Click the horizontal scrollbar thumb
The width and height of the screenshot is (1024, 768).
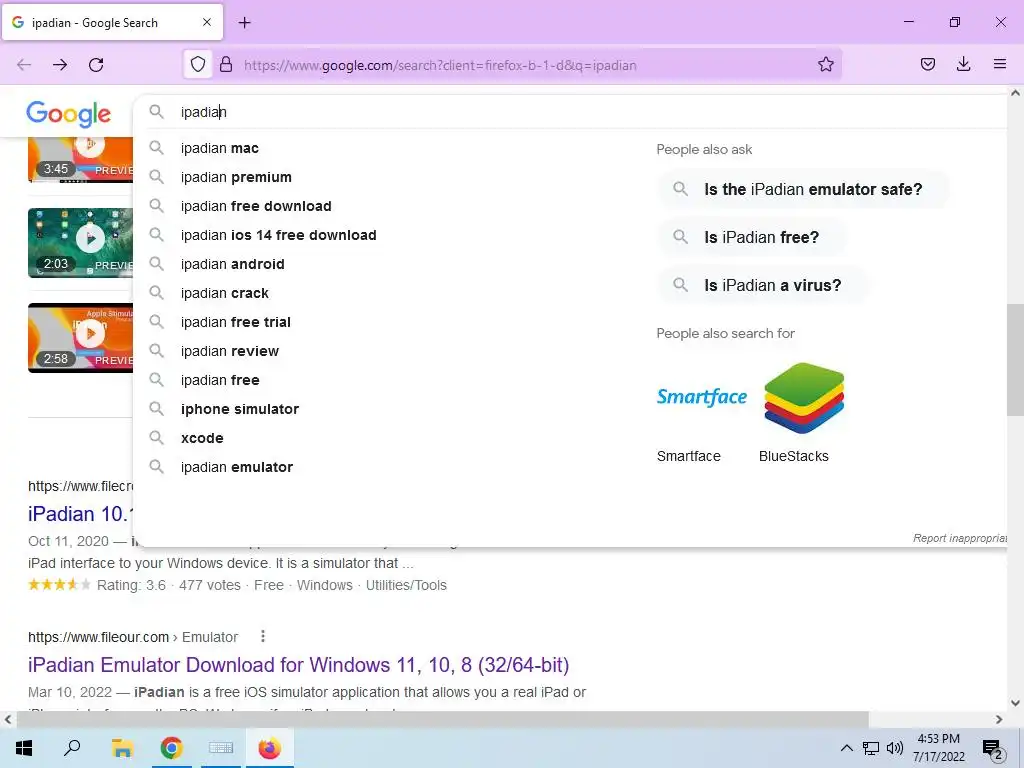(x=442, y=719)
